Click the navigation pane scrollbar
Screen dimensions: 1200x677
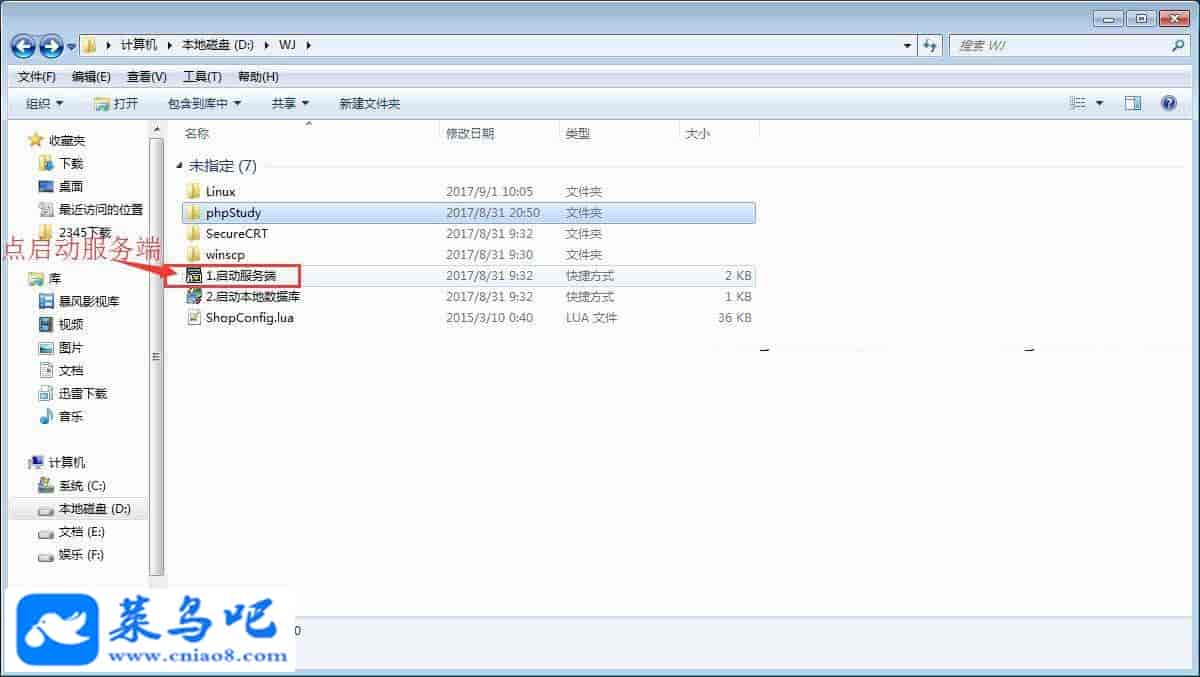pyautogui.click(x=156, y=356)
